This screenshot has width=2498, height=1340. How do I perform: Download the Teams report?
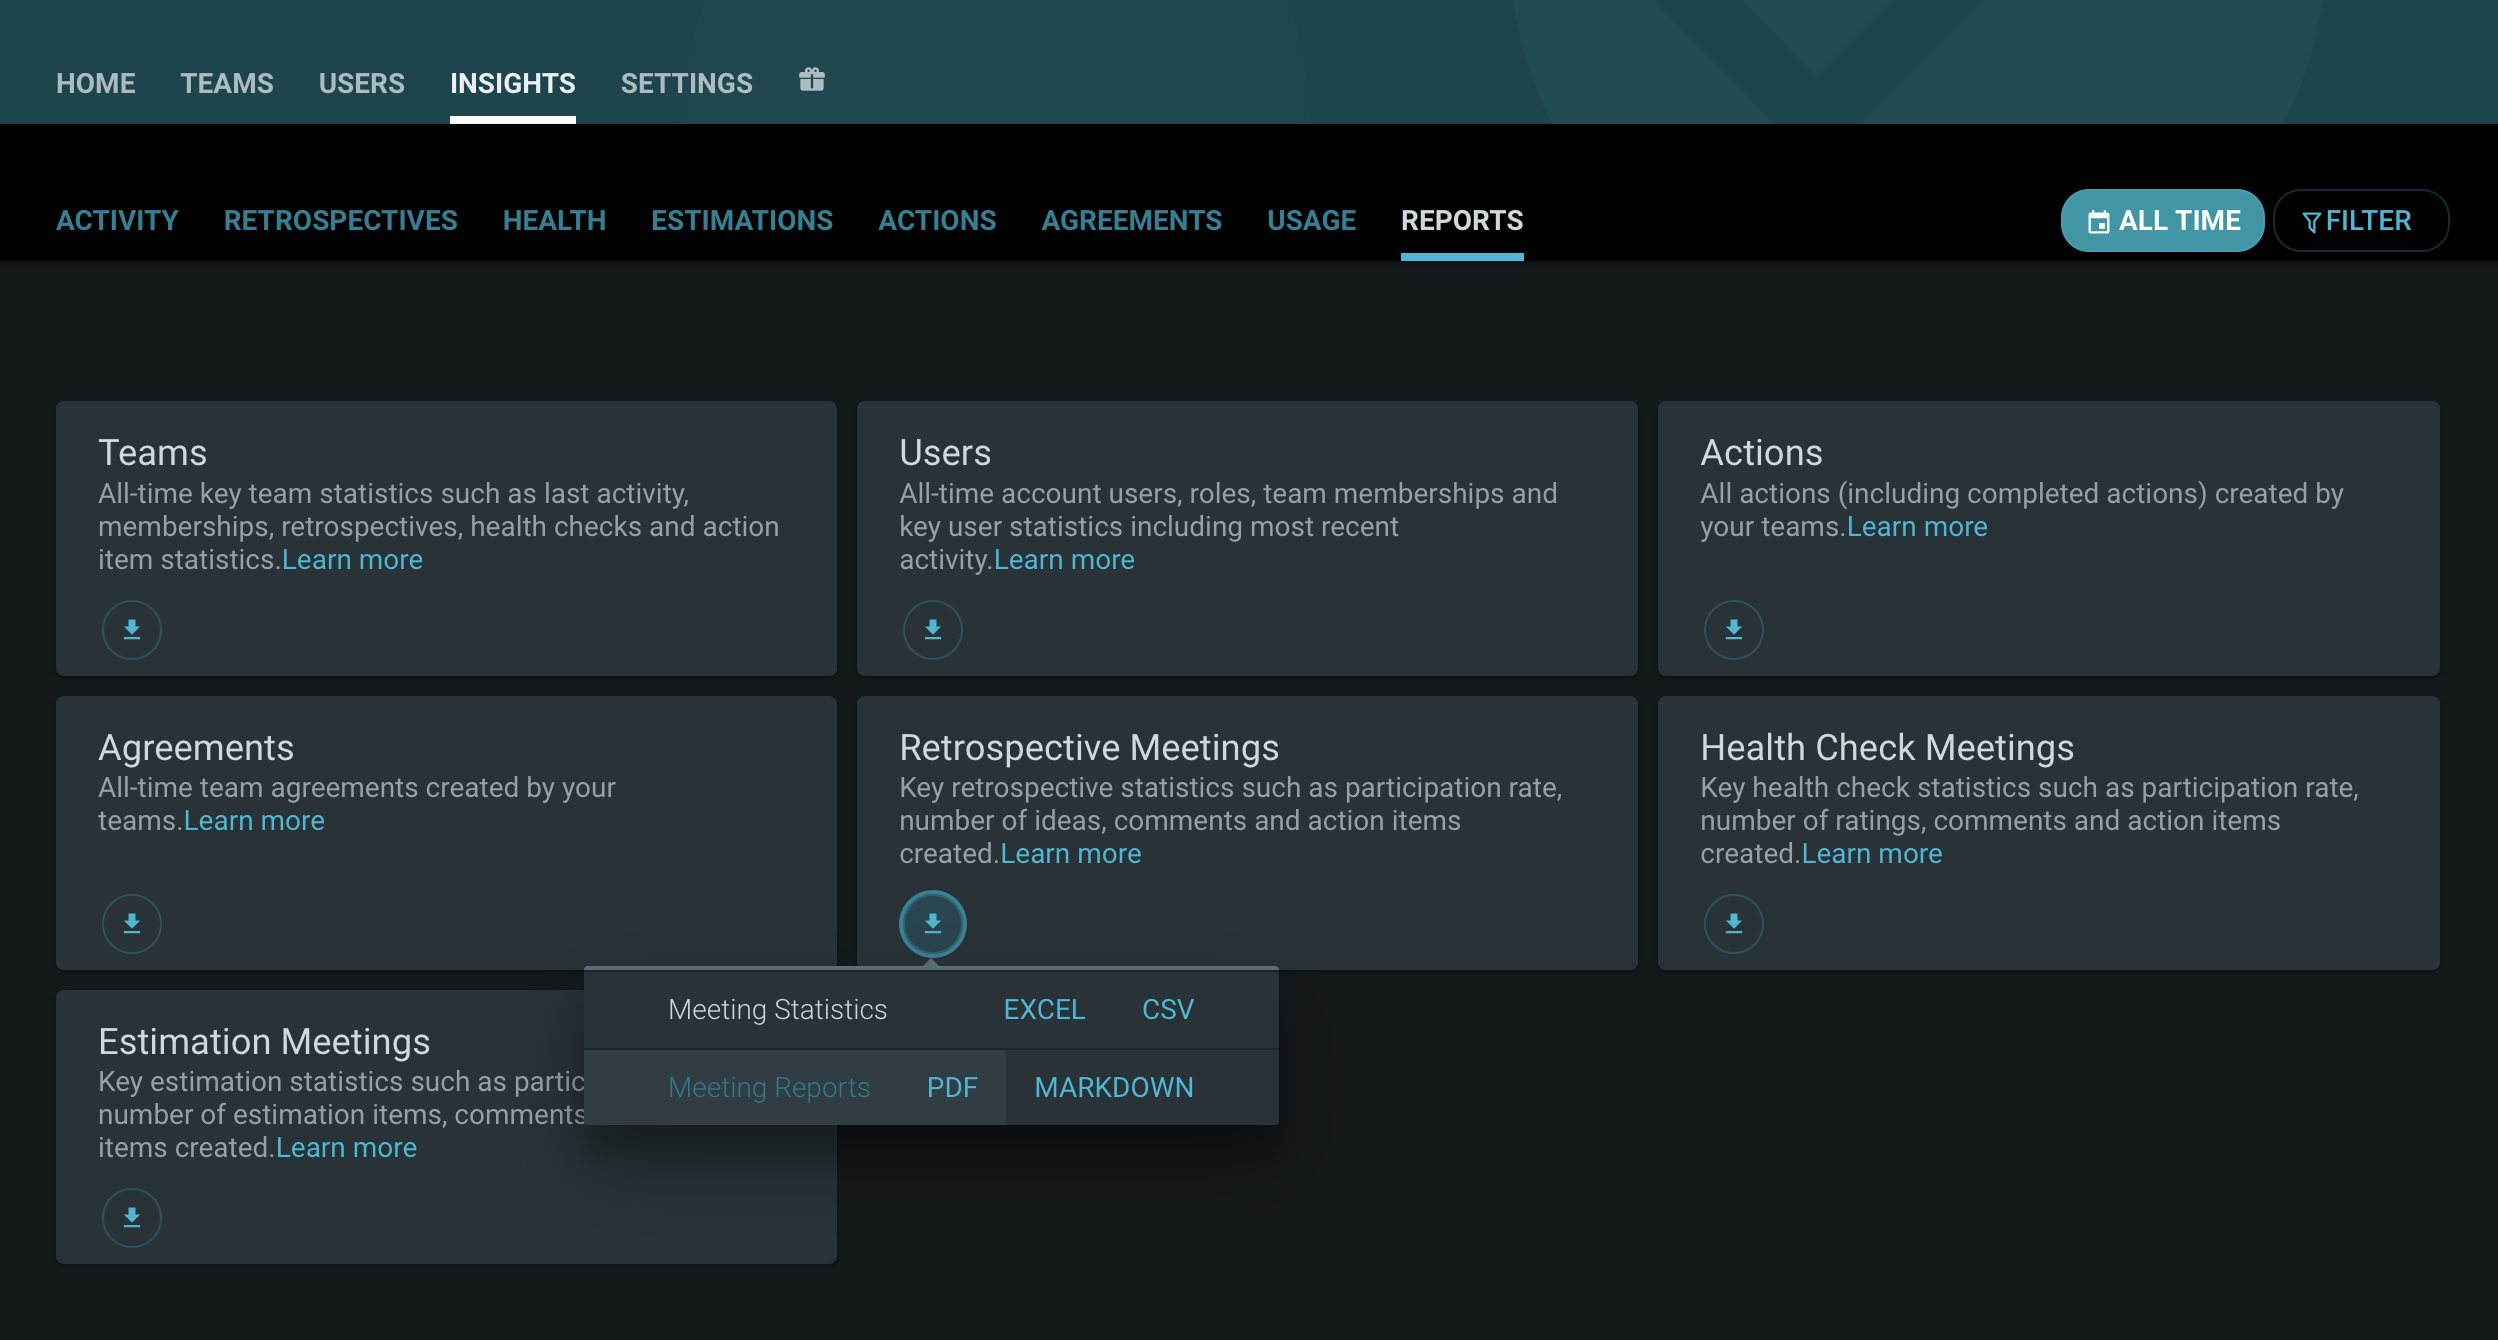coord(132,629)
